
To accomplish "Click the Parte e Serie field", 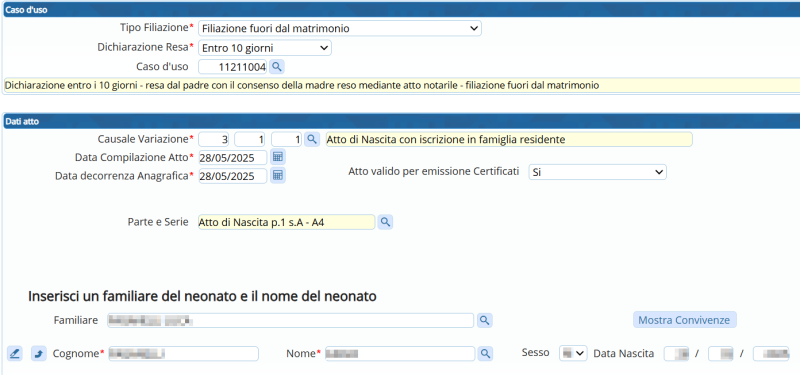I will pos(286,222).
